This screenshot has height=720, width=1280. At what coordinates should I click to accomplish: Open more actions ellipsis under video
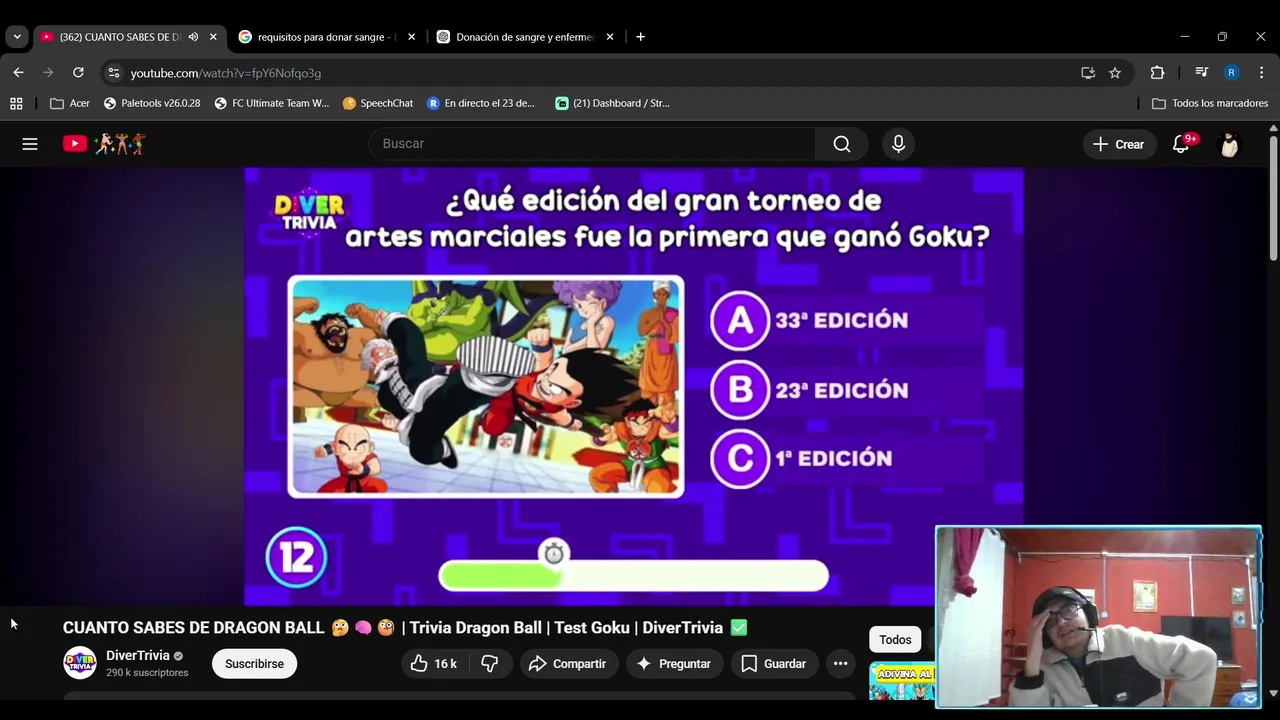click(x=840, y=664)
